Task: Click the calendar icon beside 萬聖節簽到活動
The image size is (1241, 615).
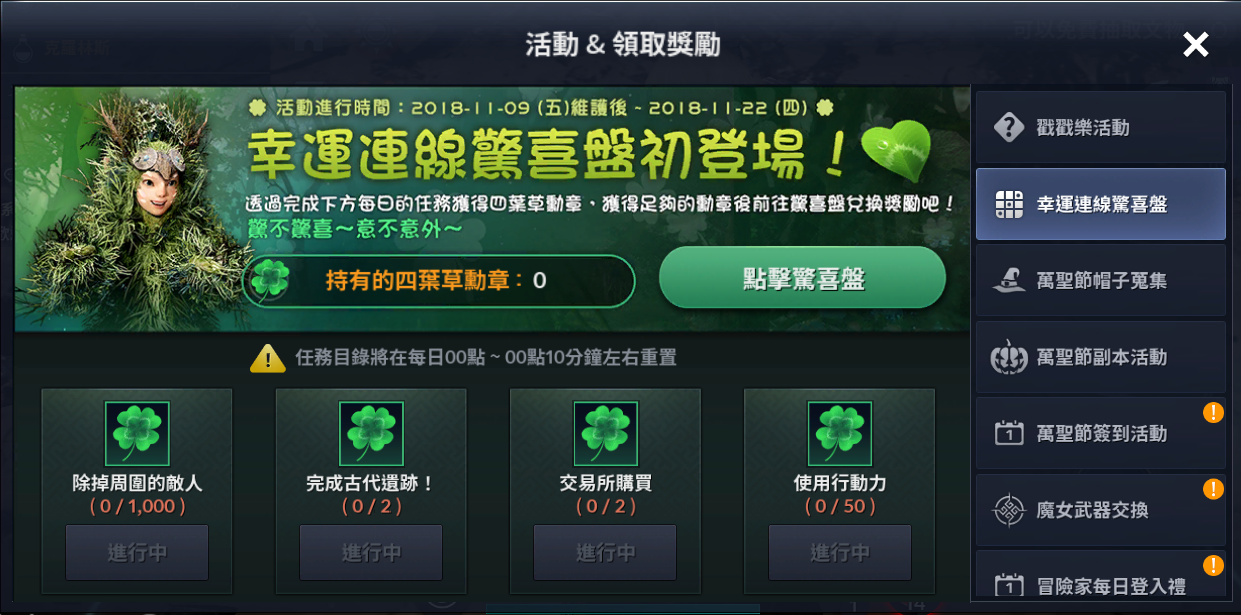Action: click(x=1009, y=434)
